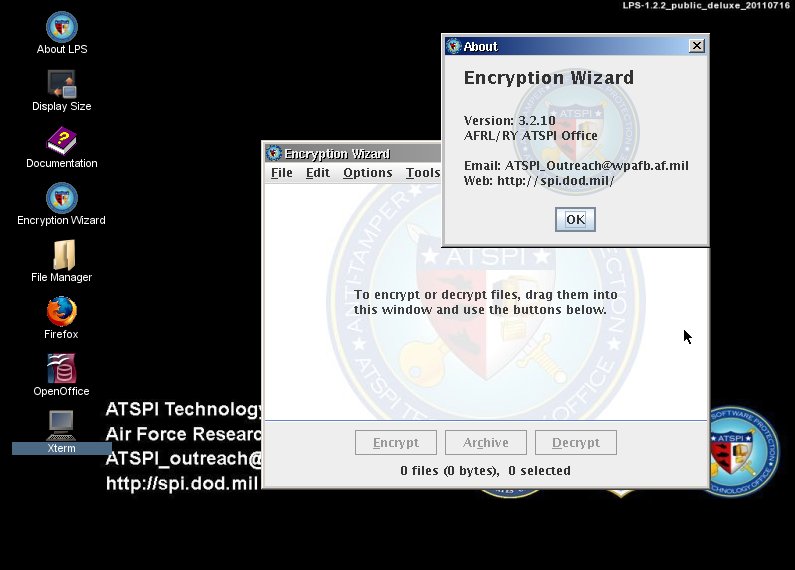Click the Encryption Wizard heading in About
This screenshot has height=570, width=795.
click(x=549, y=78)
